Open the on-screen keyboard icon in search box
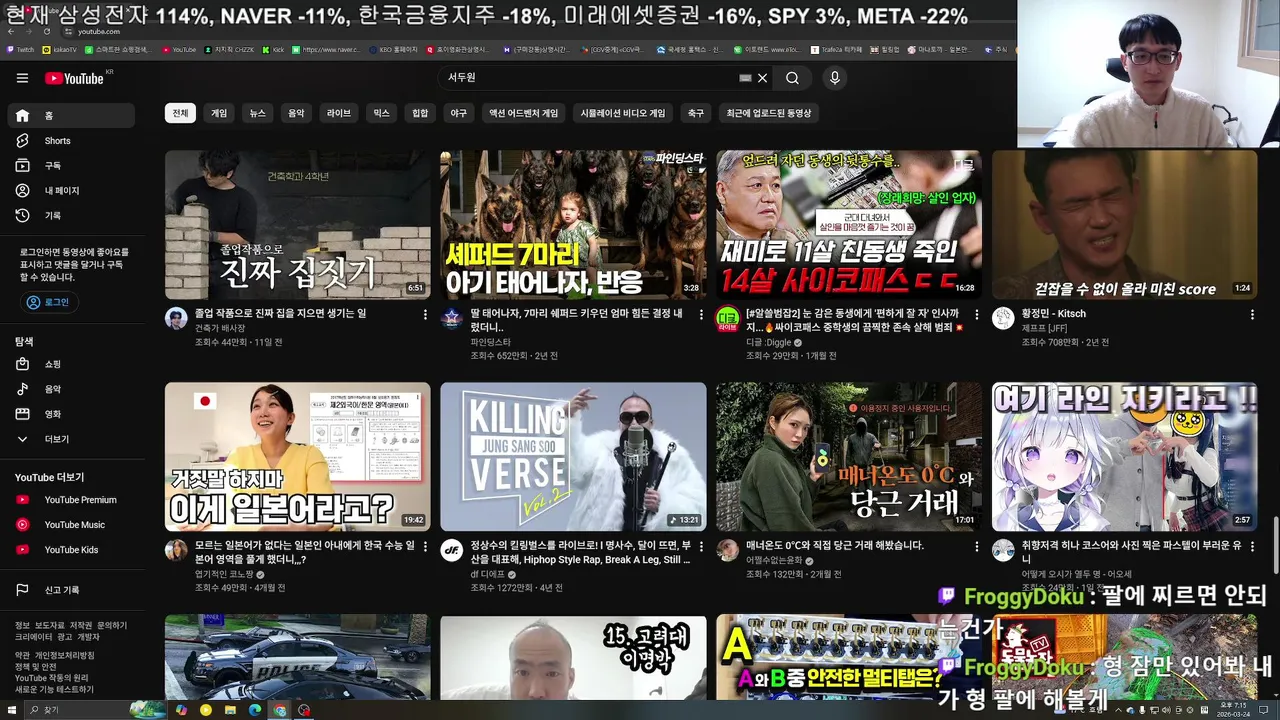1280x720 pixels. point(745,78)
